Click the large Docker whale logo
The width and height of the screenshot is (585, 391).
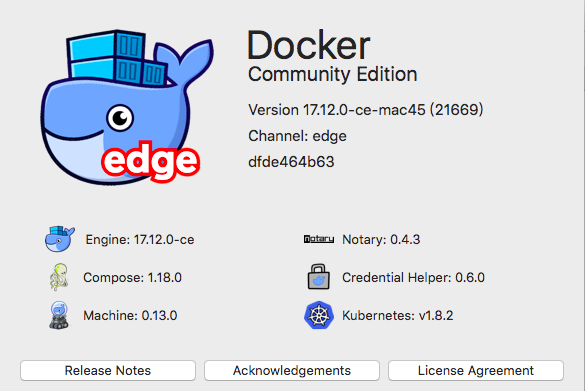127,107
